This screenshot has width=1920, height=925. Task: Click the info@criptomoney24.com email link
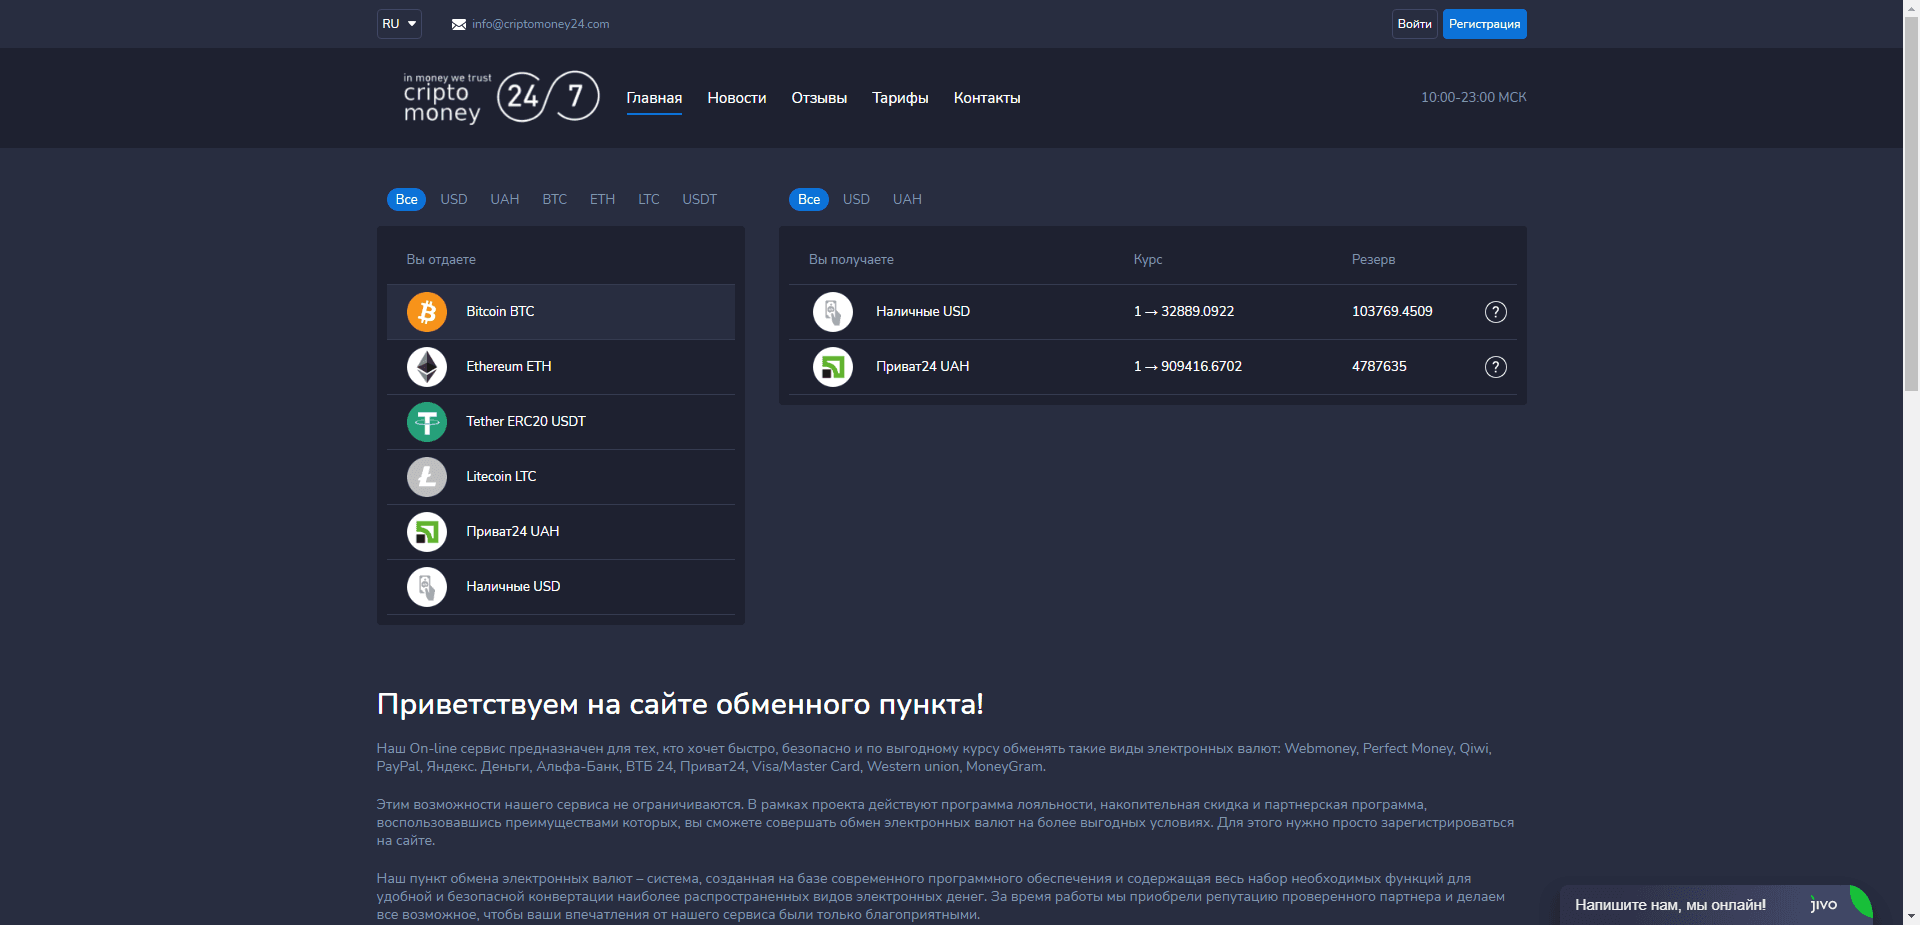pyautogui.click(x=540, y=24)
